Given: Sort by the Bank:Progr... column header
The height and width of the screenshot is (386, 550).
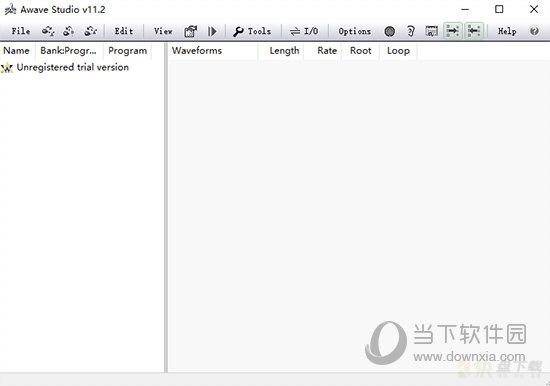Looking at the screenshot, I should [x=69, y=51].
